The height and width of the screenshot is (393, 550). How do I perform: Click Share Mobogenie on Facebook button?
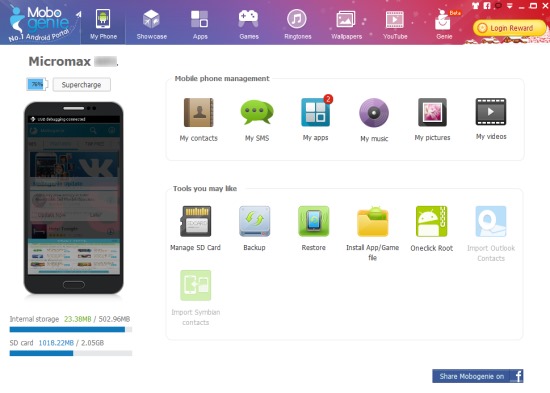click(478, 376)
